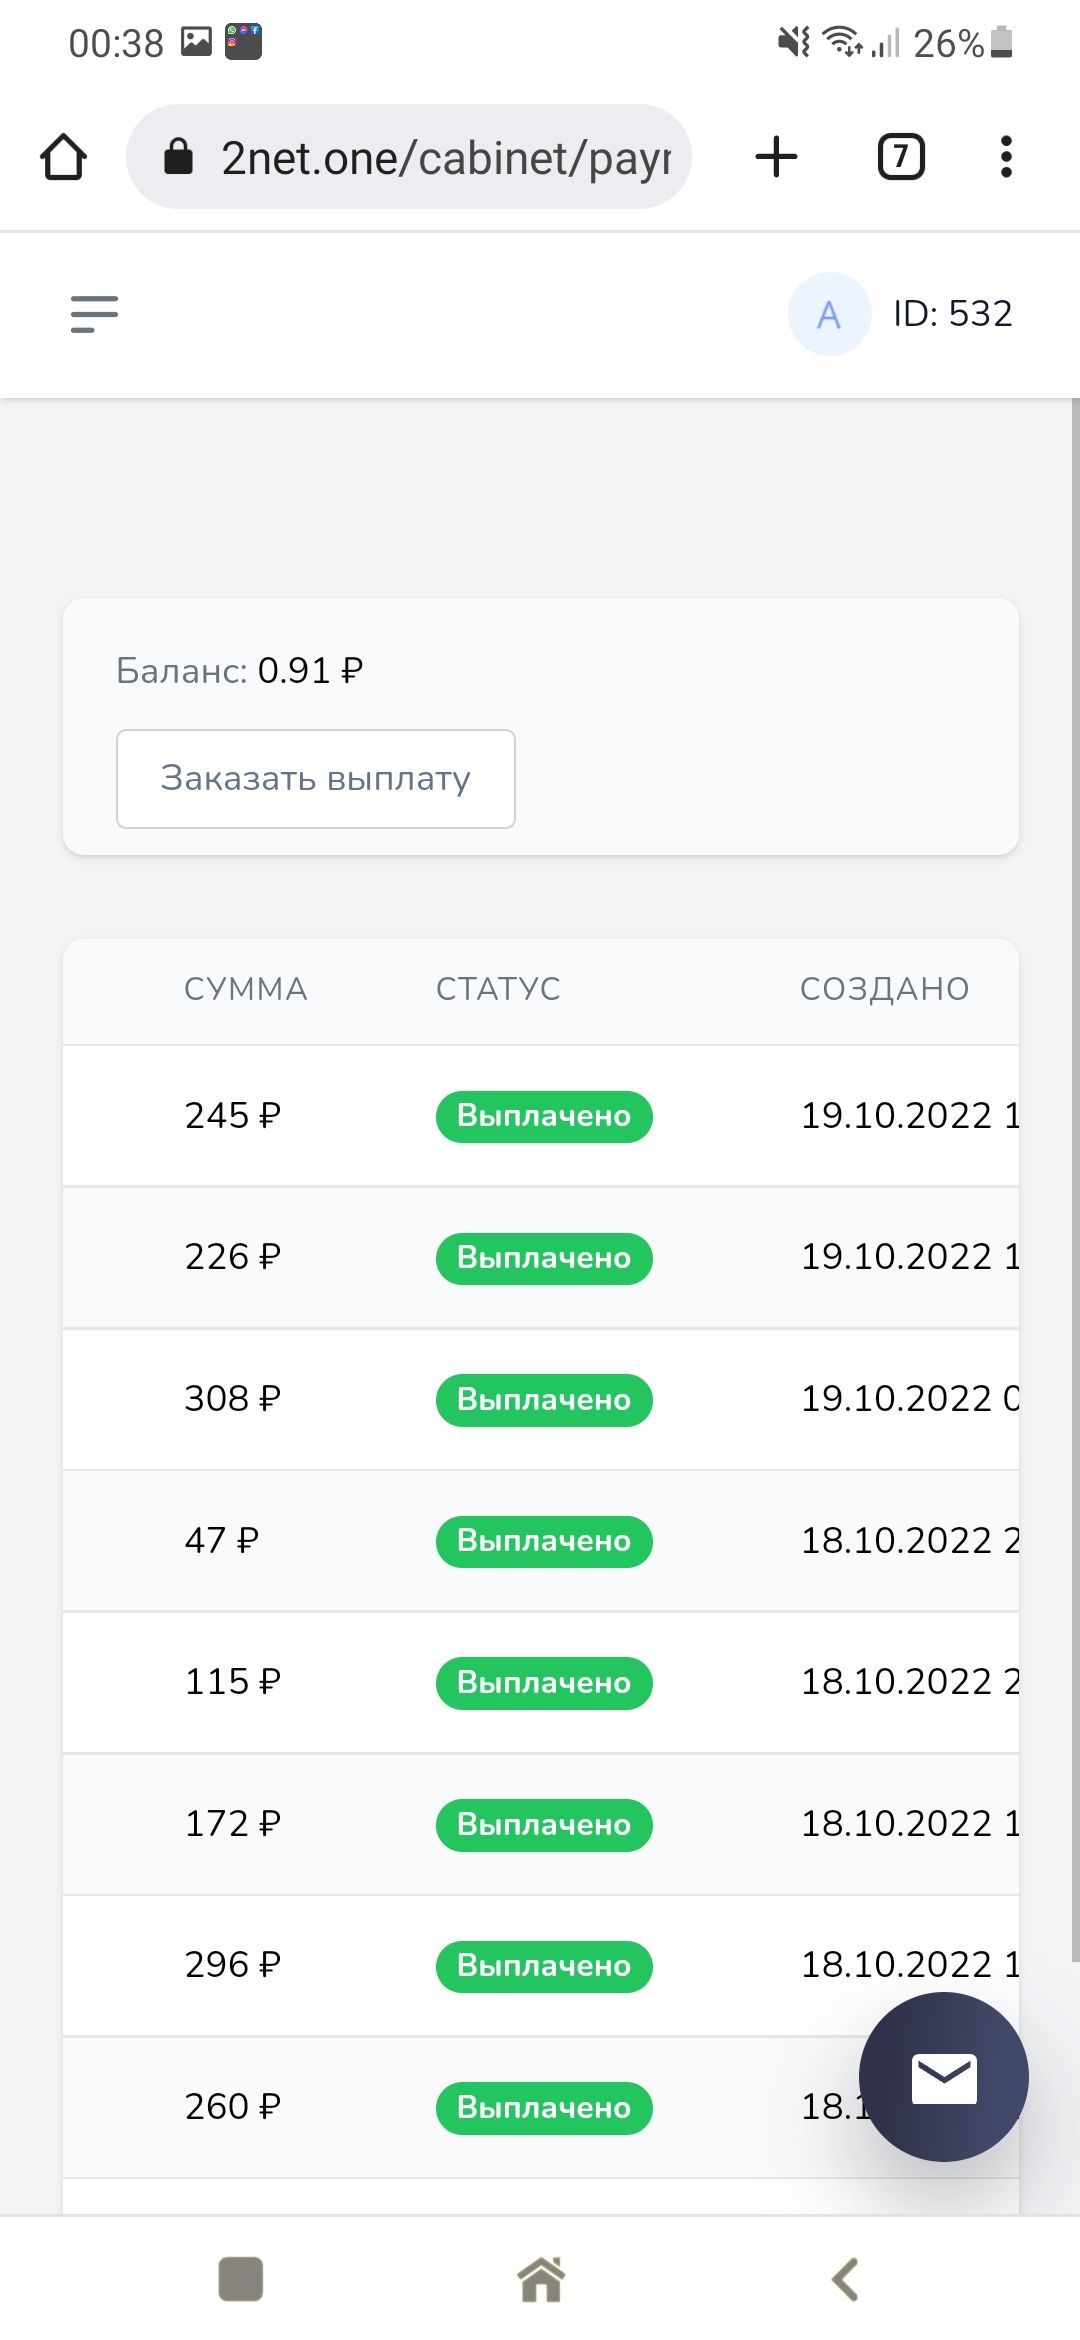This screenshot has width=1080, height=2340.
Task: Tap the СУММА column header
Action: 246,989
